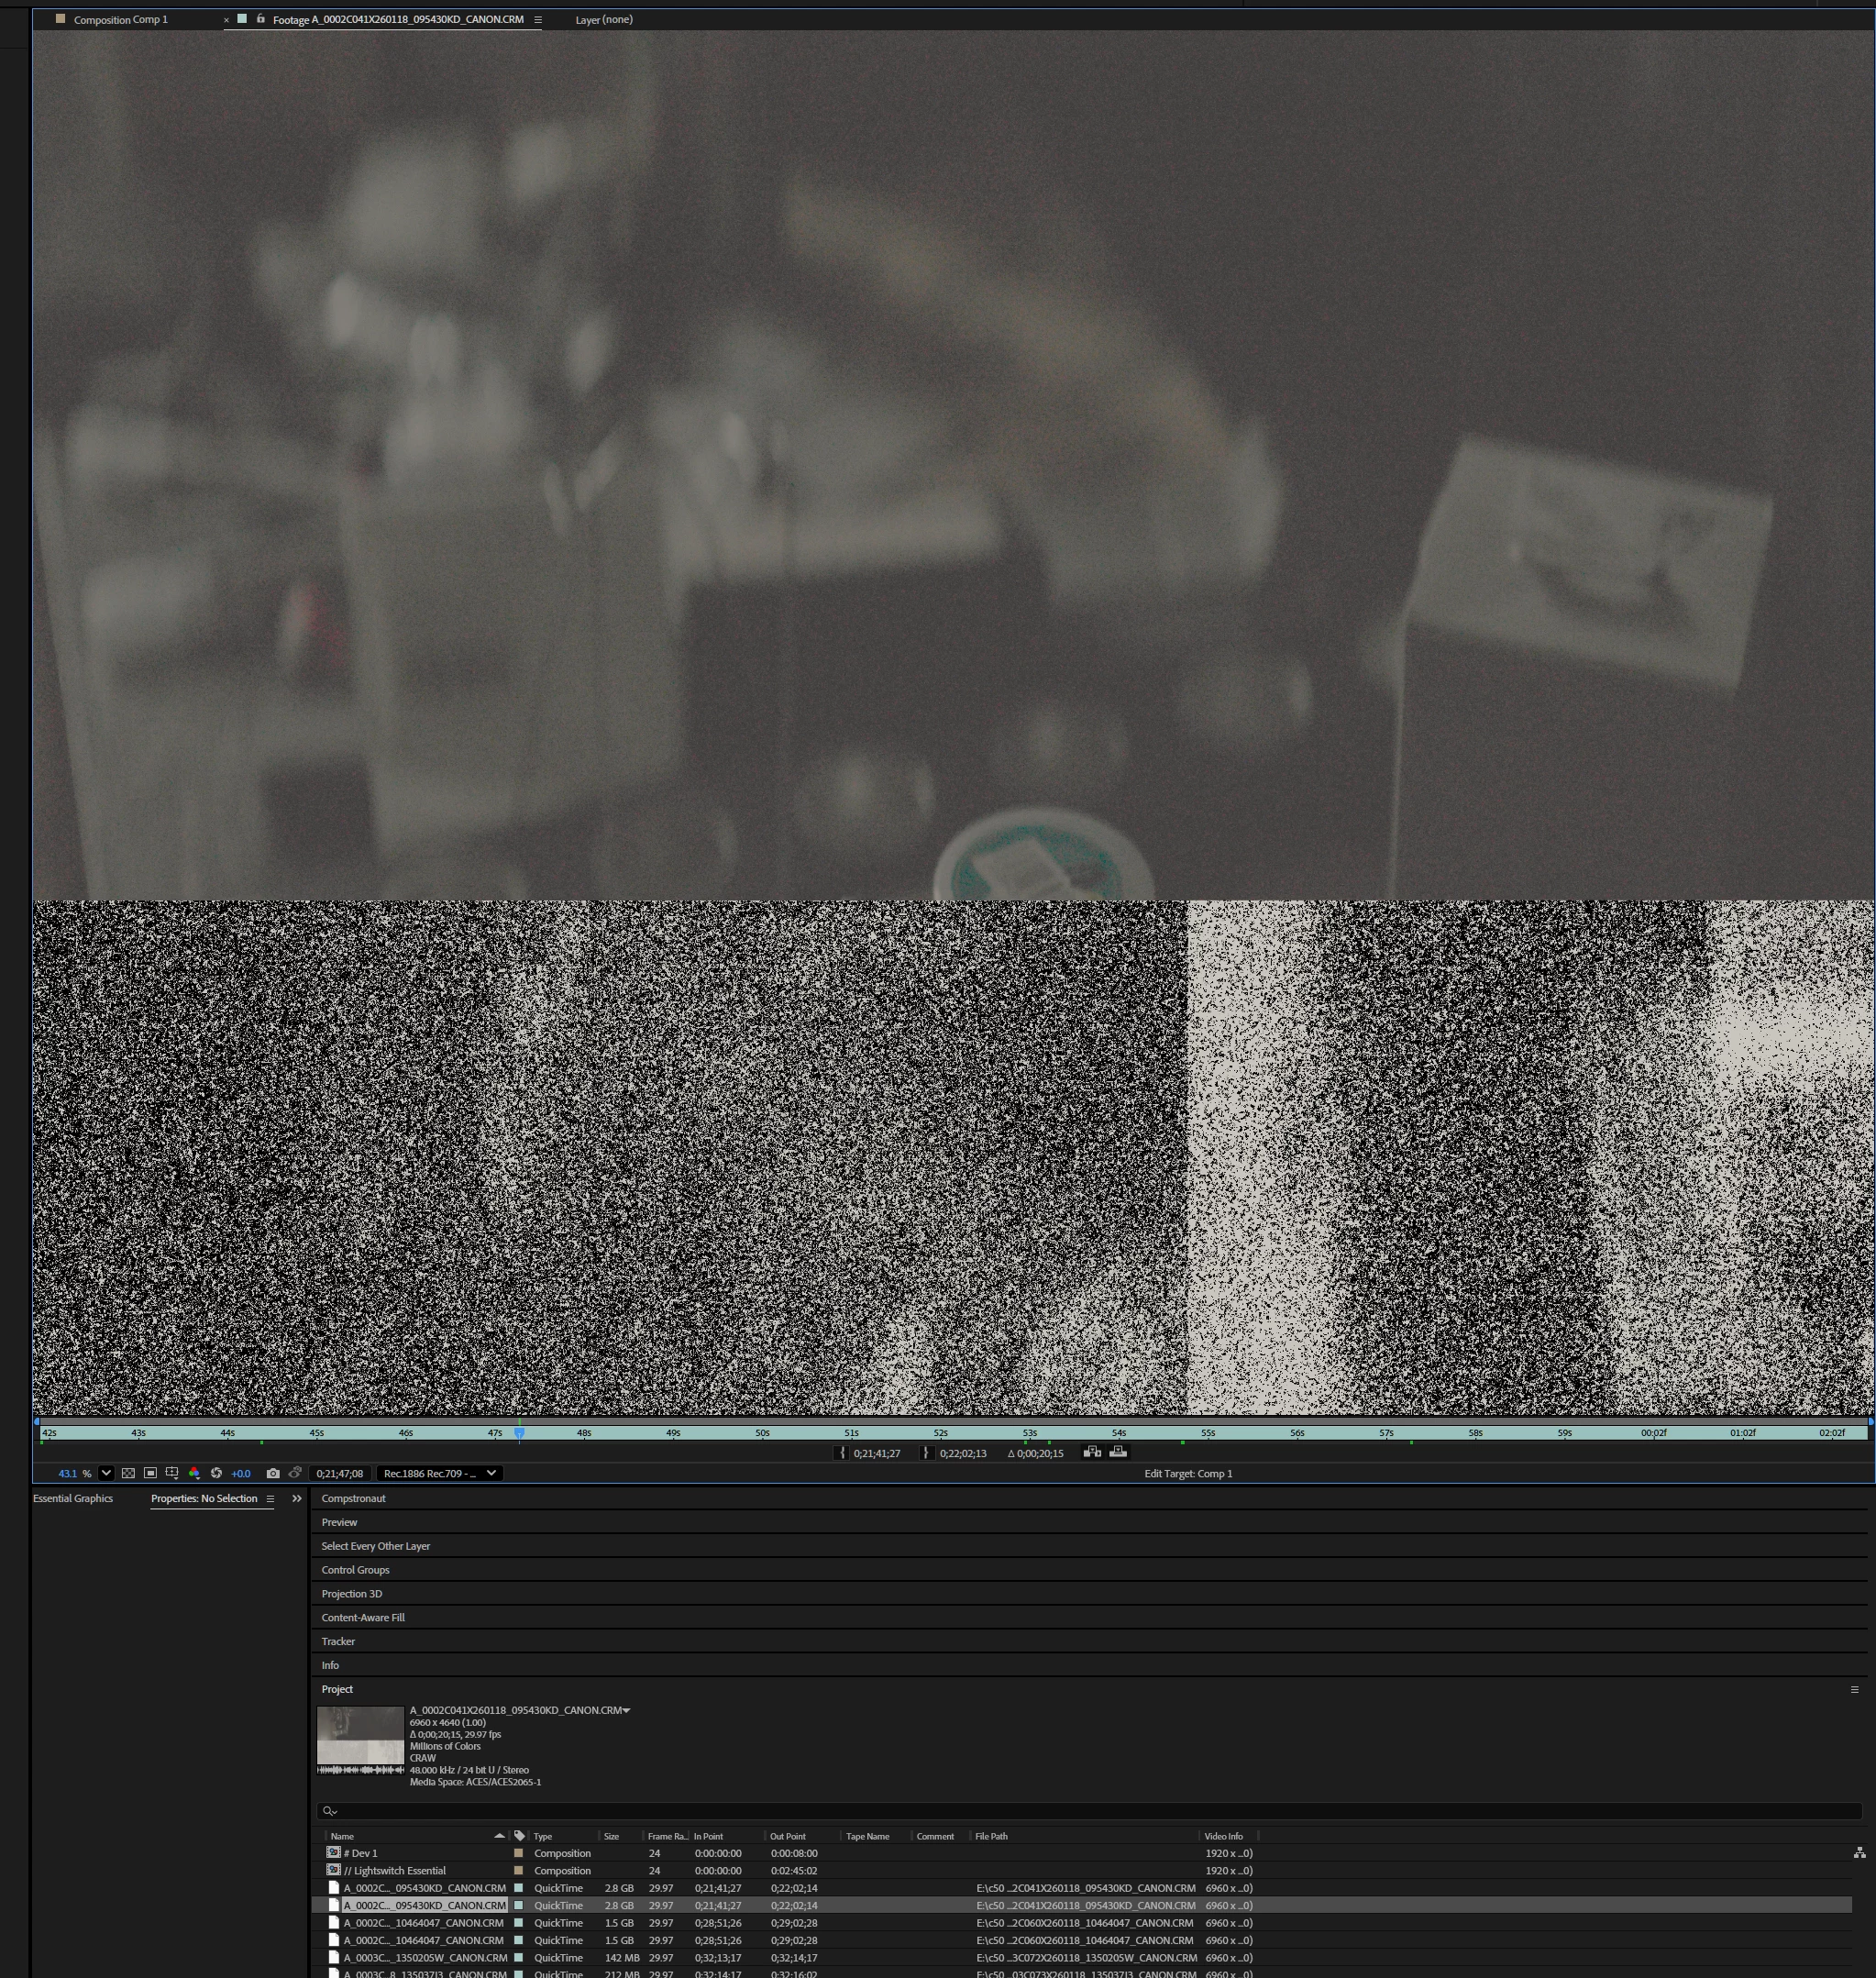This screenshot has height=1978, width=1876.
Task: Expand the Content-Aware Fill panel
Action: (363, 1617)
